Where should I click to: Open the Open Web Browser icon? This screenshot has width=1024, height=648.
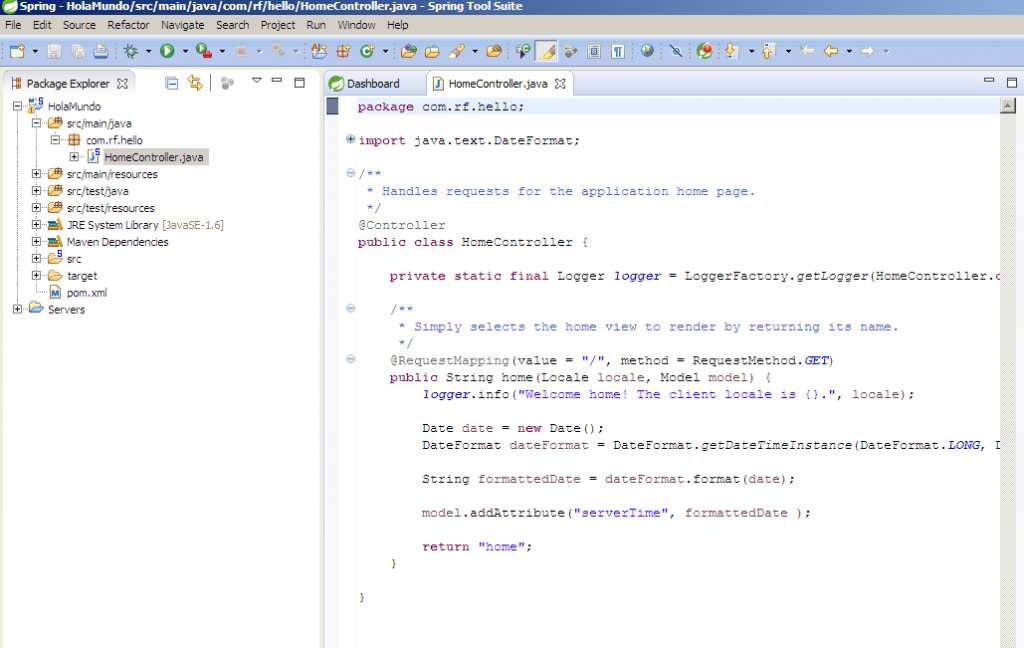(648, 50)
